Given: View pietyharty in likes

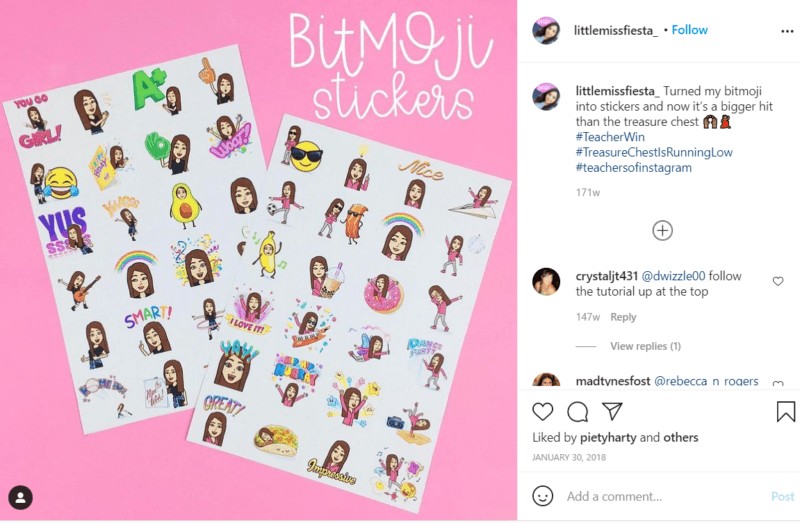Looking at the screenshot, I should tap(608, 438).
